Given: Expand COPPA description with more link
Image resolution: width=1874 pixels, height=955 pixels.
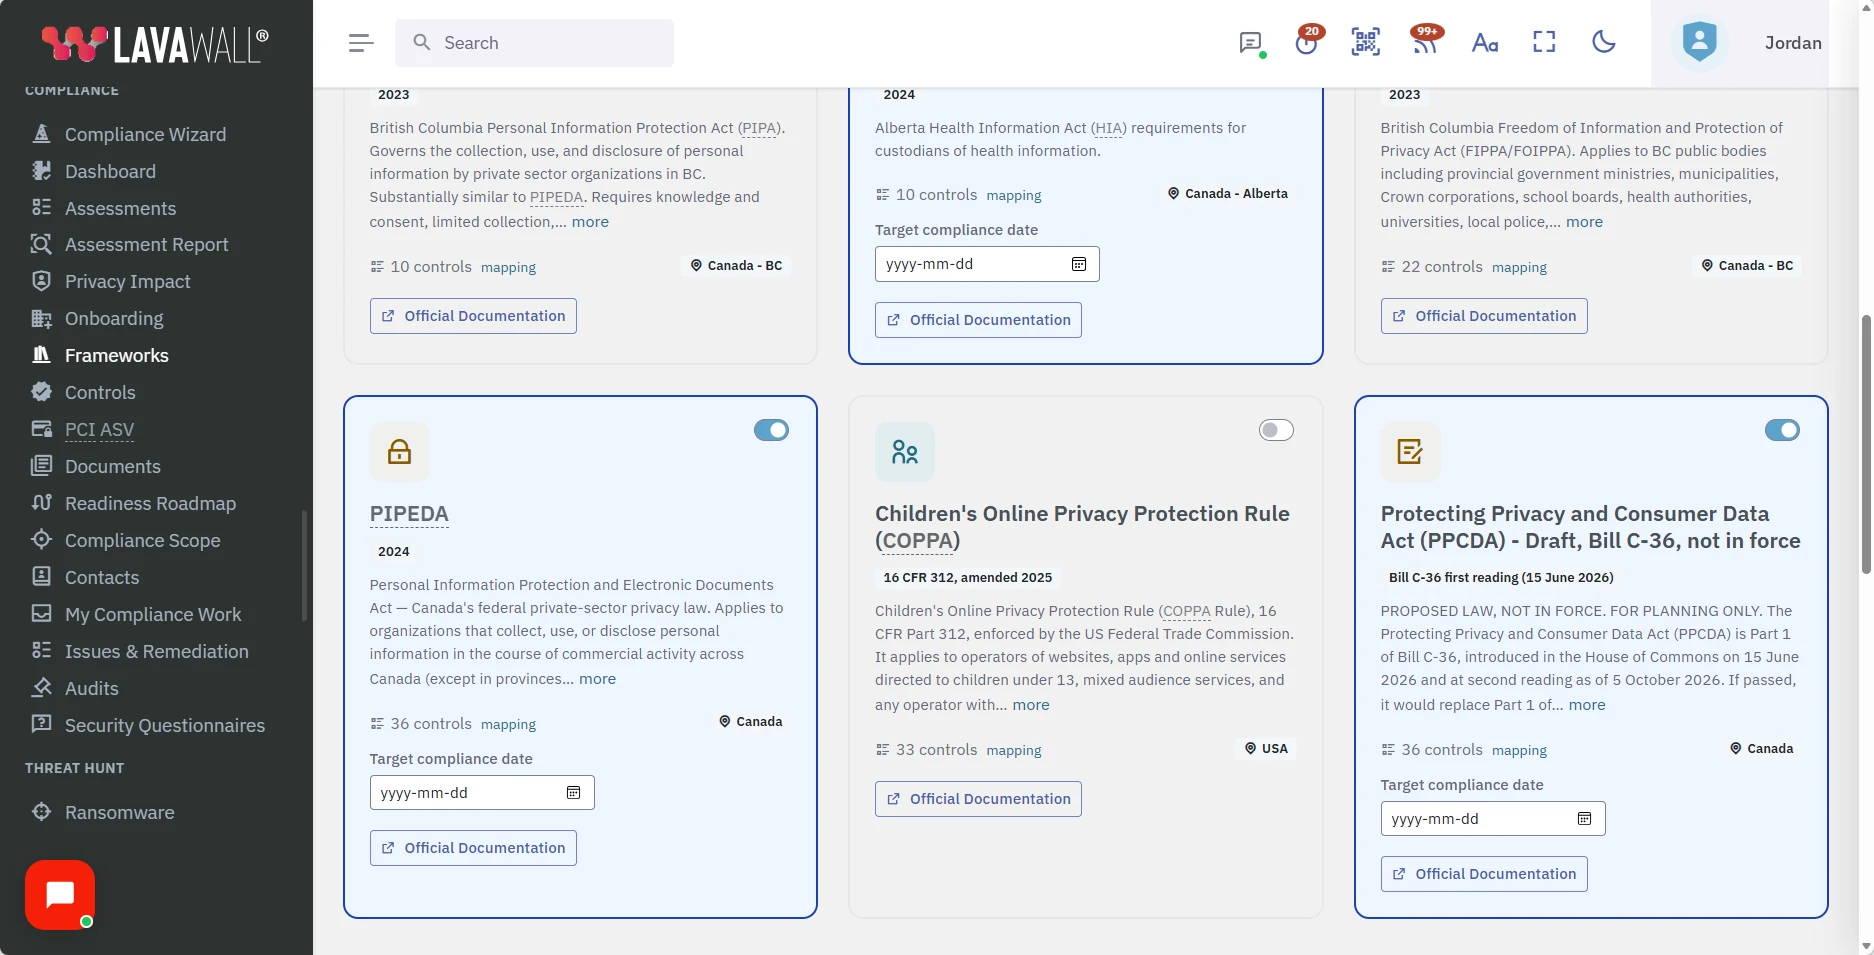Looking at the screenshot, I should click(1031, 705).
